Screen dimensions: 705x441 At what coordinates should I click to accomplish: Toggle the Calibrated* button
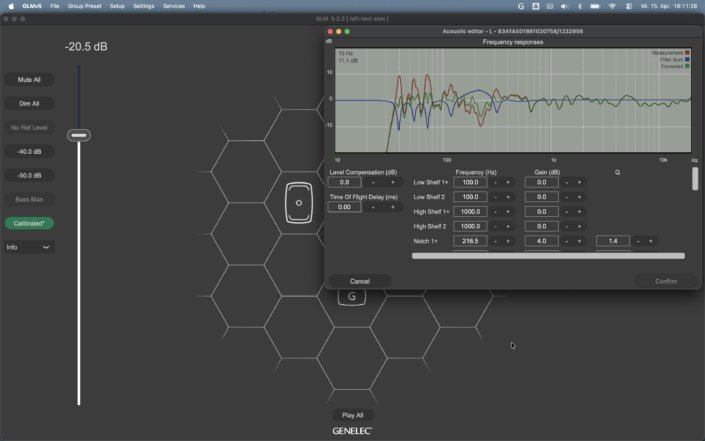coord(29,223)
